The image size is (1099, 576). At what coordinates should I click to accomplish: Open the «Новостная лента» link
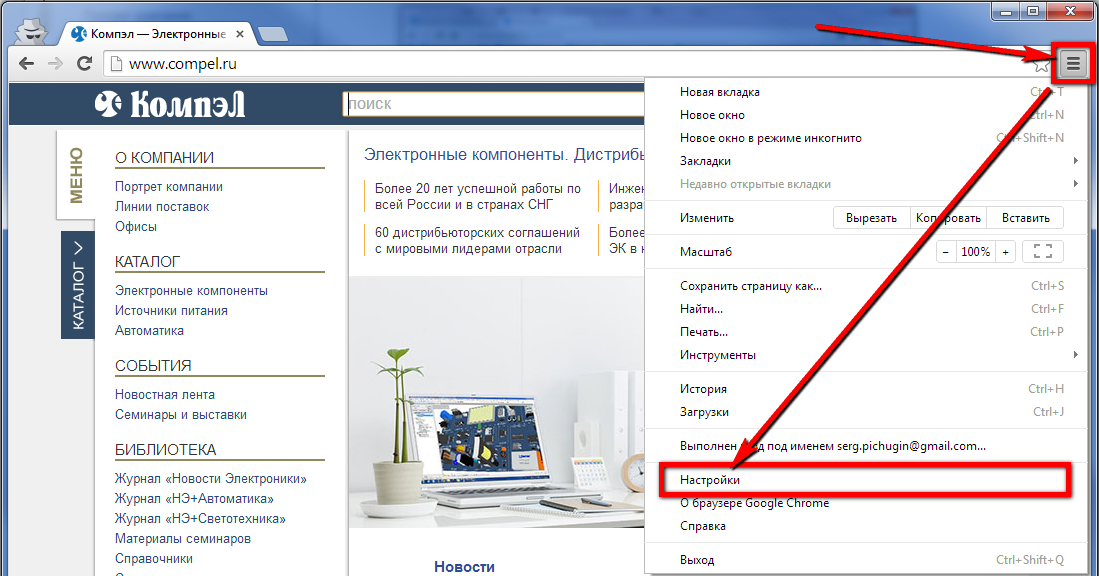click(x=165, y=395)
